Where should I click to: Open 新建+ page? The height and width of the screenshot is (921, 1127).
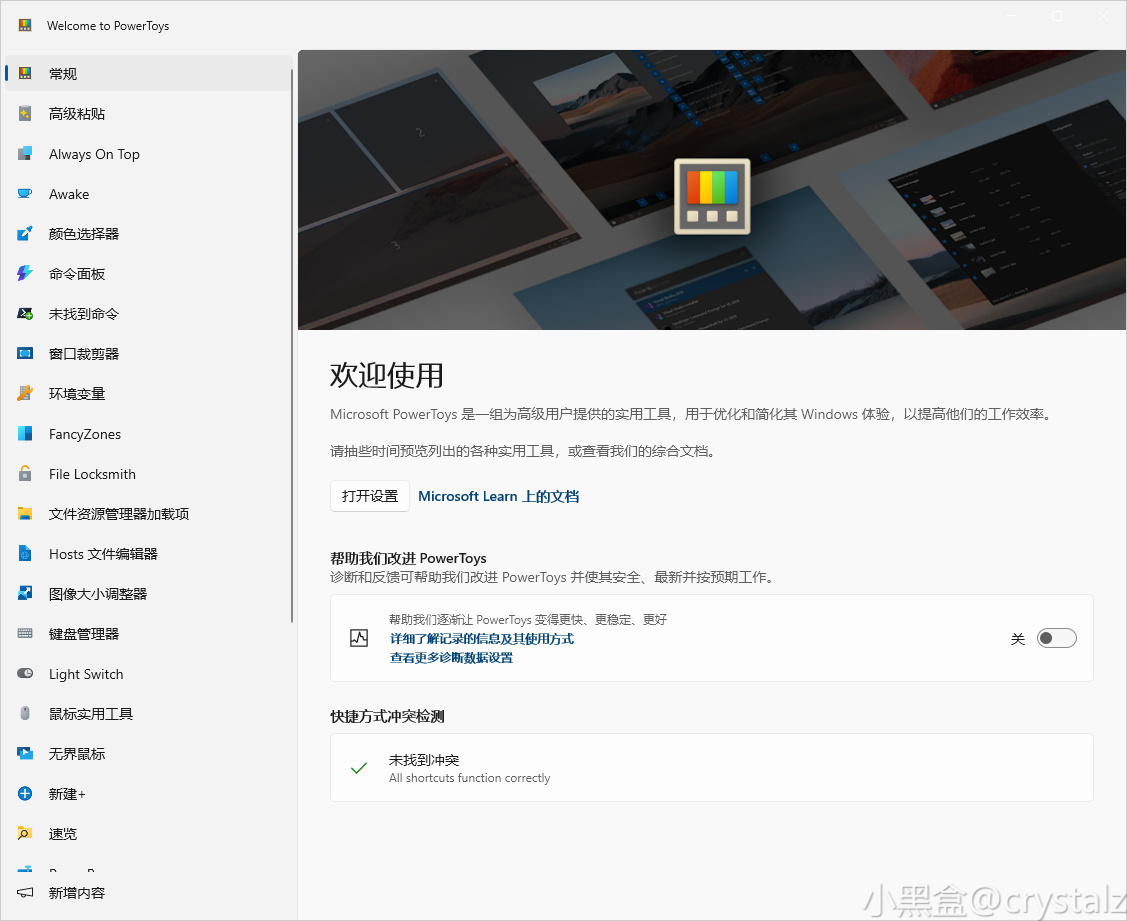click(148, 794)
